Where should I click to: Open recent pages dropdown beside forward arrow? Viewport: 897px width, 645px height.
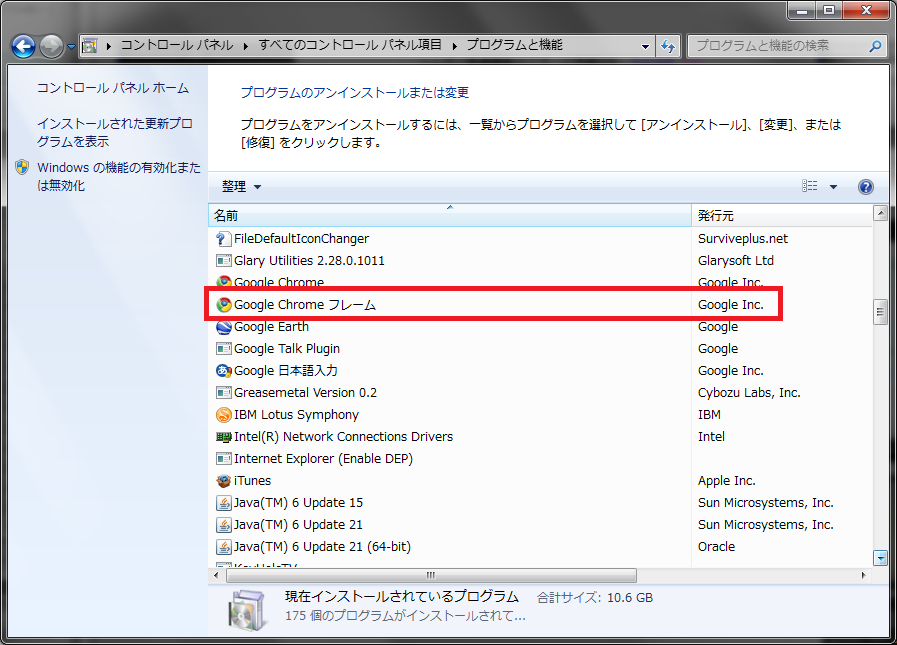point(71,47)
